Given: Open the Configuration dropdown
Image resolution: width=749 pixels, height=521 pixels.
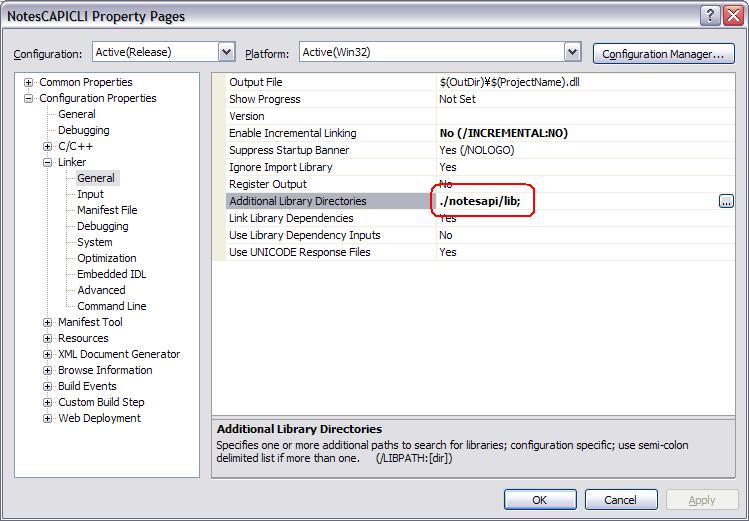Looking at the screenshot, I should tap(227, 52).
